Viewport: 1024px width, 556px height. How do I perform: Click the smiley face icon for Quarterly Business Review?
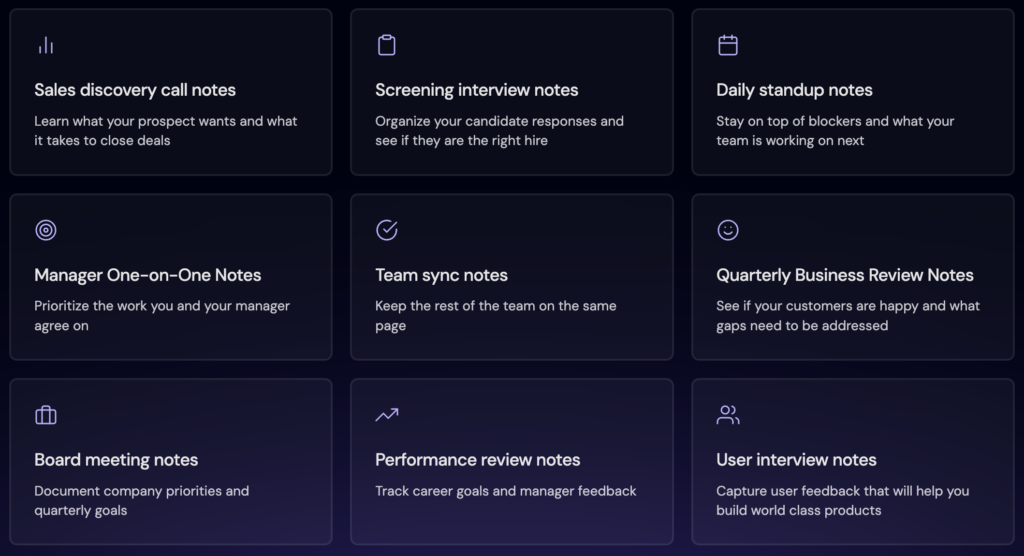coord(728,230)
